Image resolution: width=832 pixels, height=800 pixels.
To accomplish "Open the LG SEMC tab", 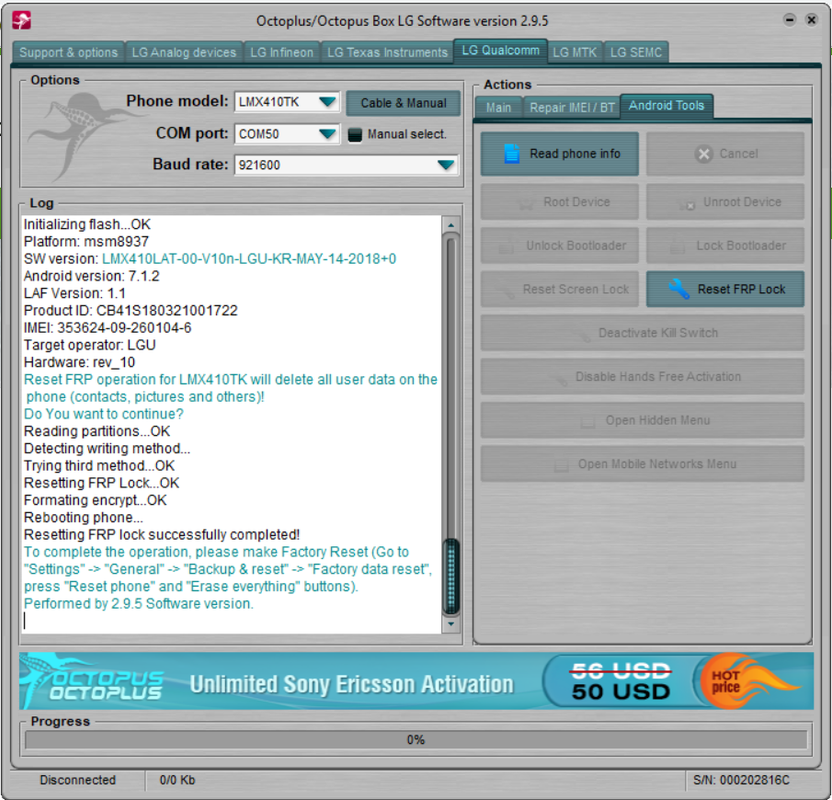I will [x=636, y=53].
